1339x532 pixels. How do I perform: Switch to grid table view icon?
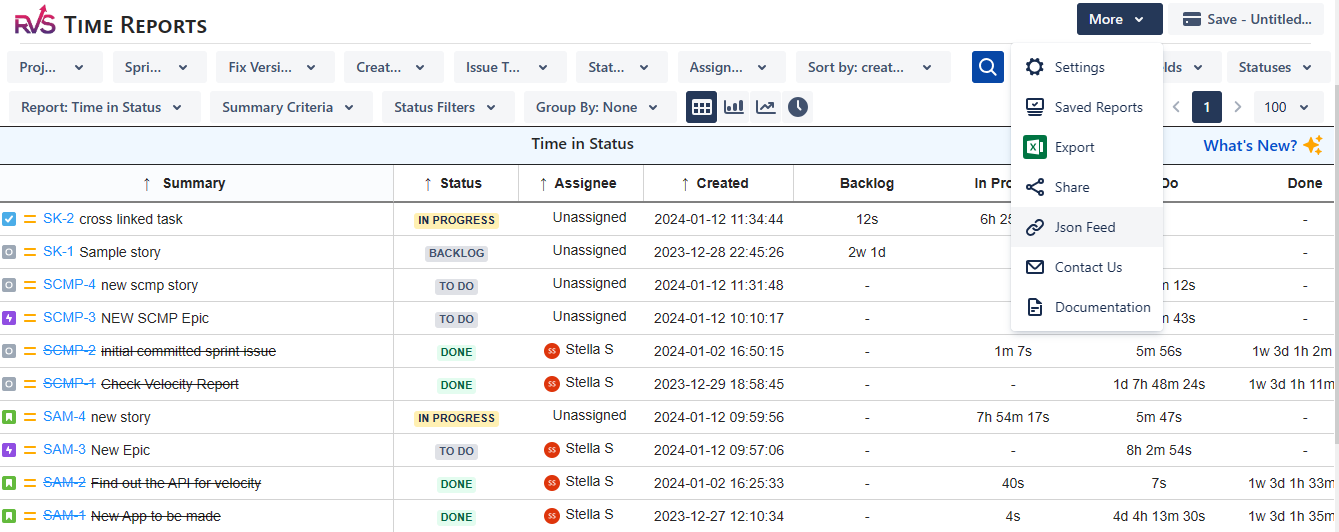point(701,107)
